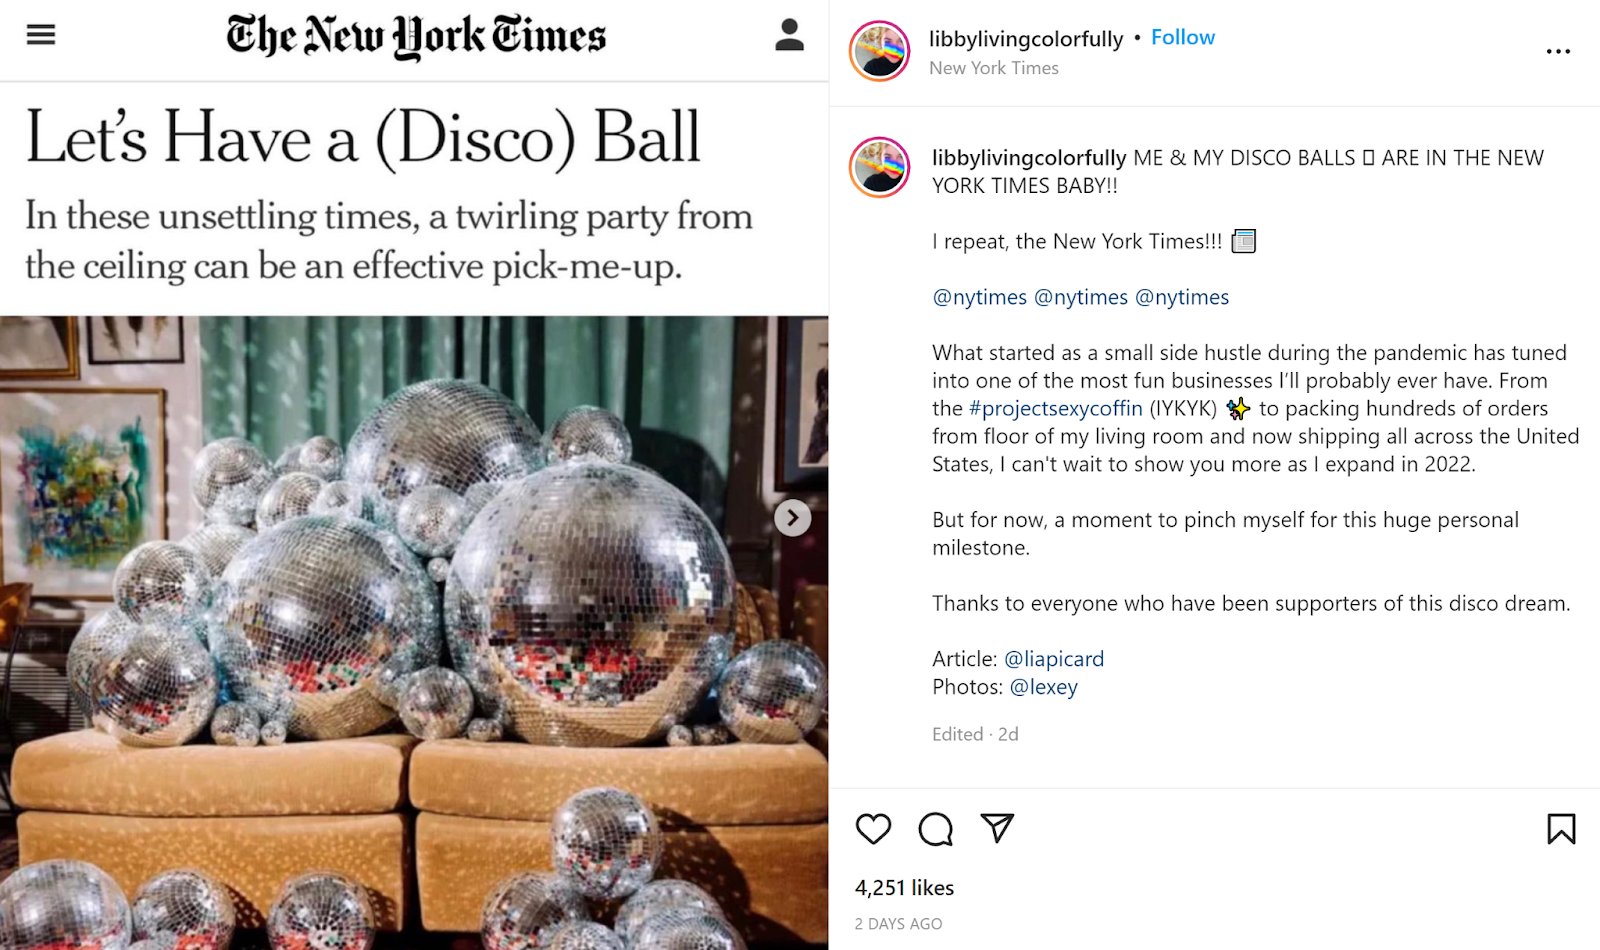Open the caption profile avatar
This screenshot has height=950, width=1600.
point(880,167)
